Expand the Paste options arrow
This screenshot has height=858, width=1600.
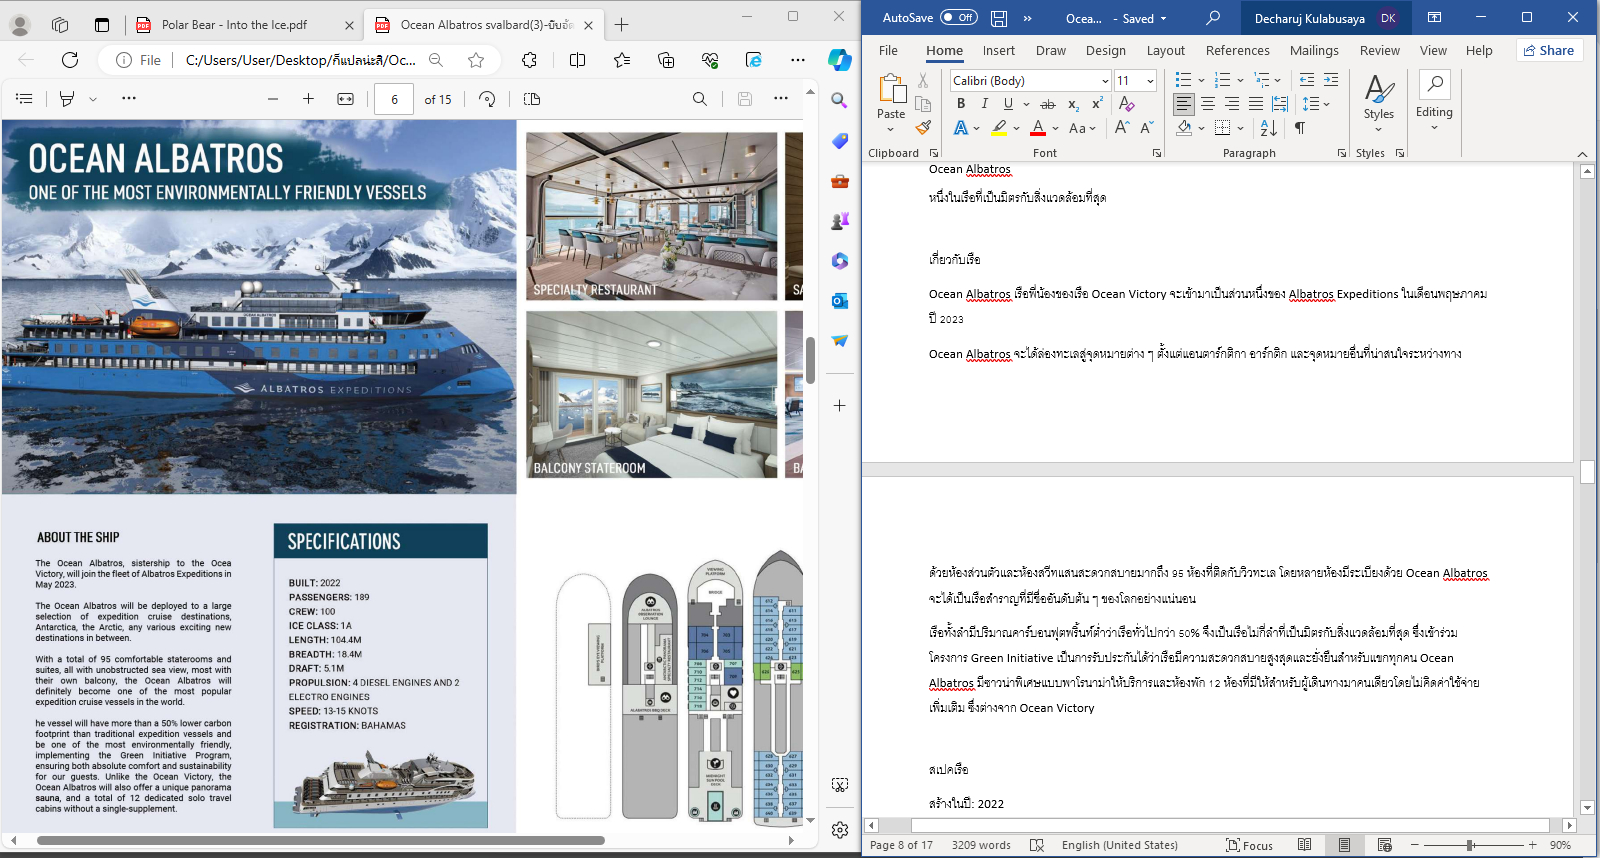(x=890, y=129)
